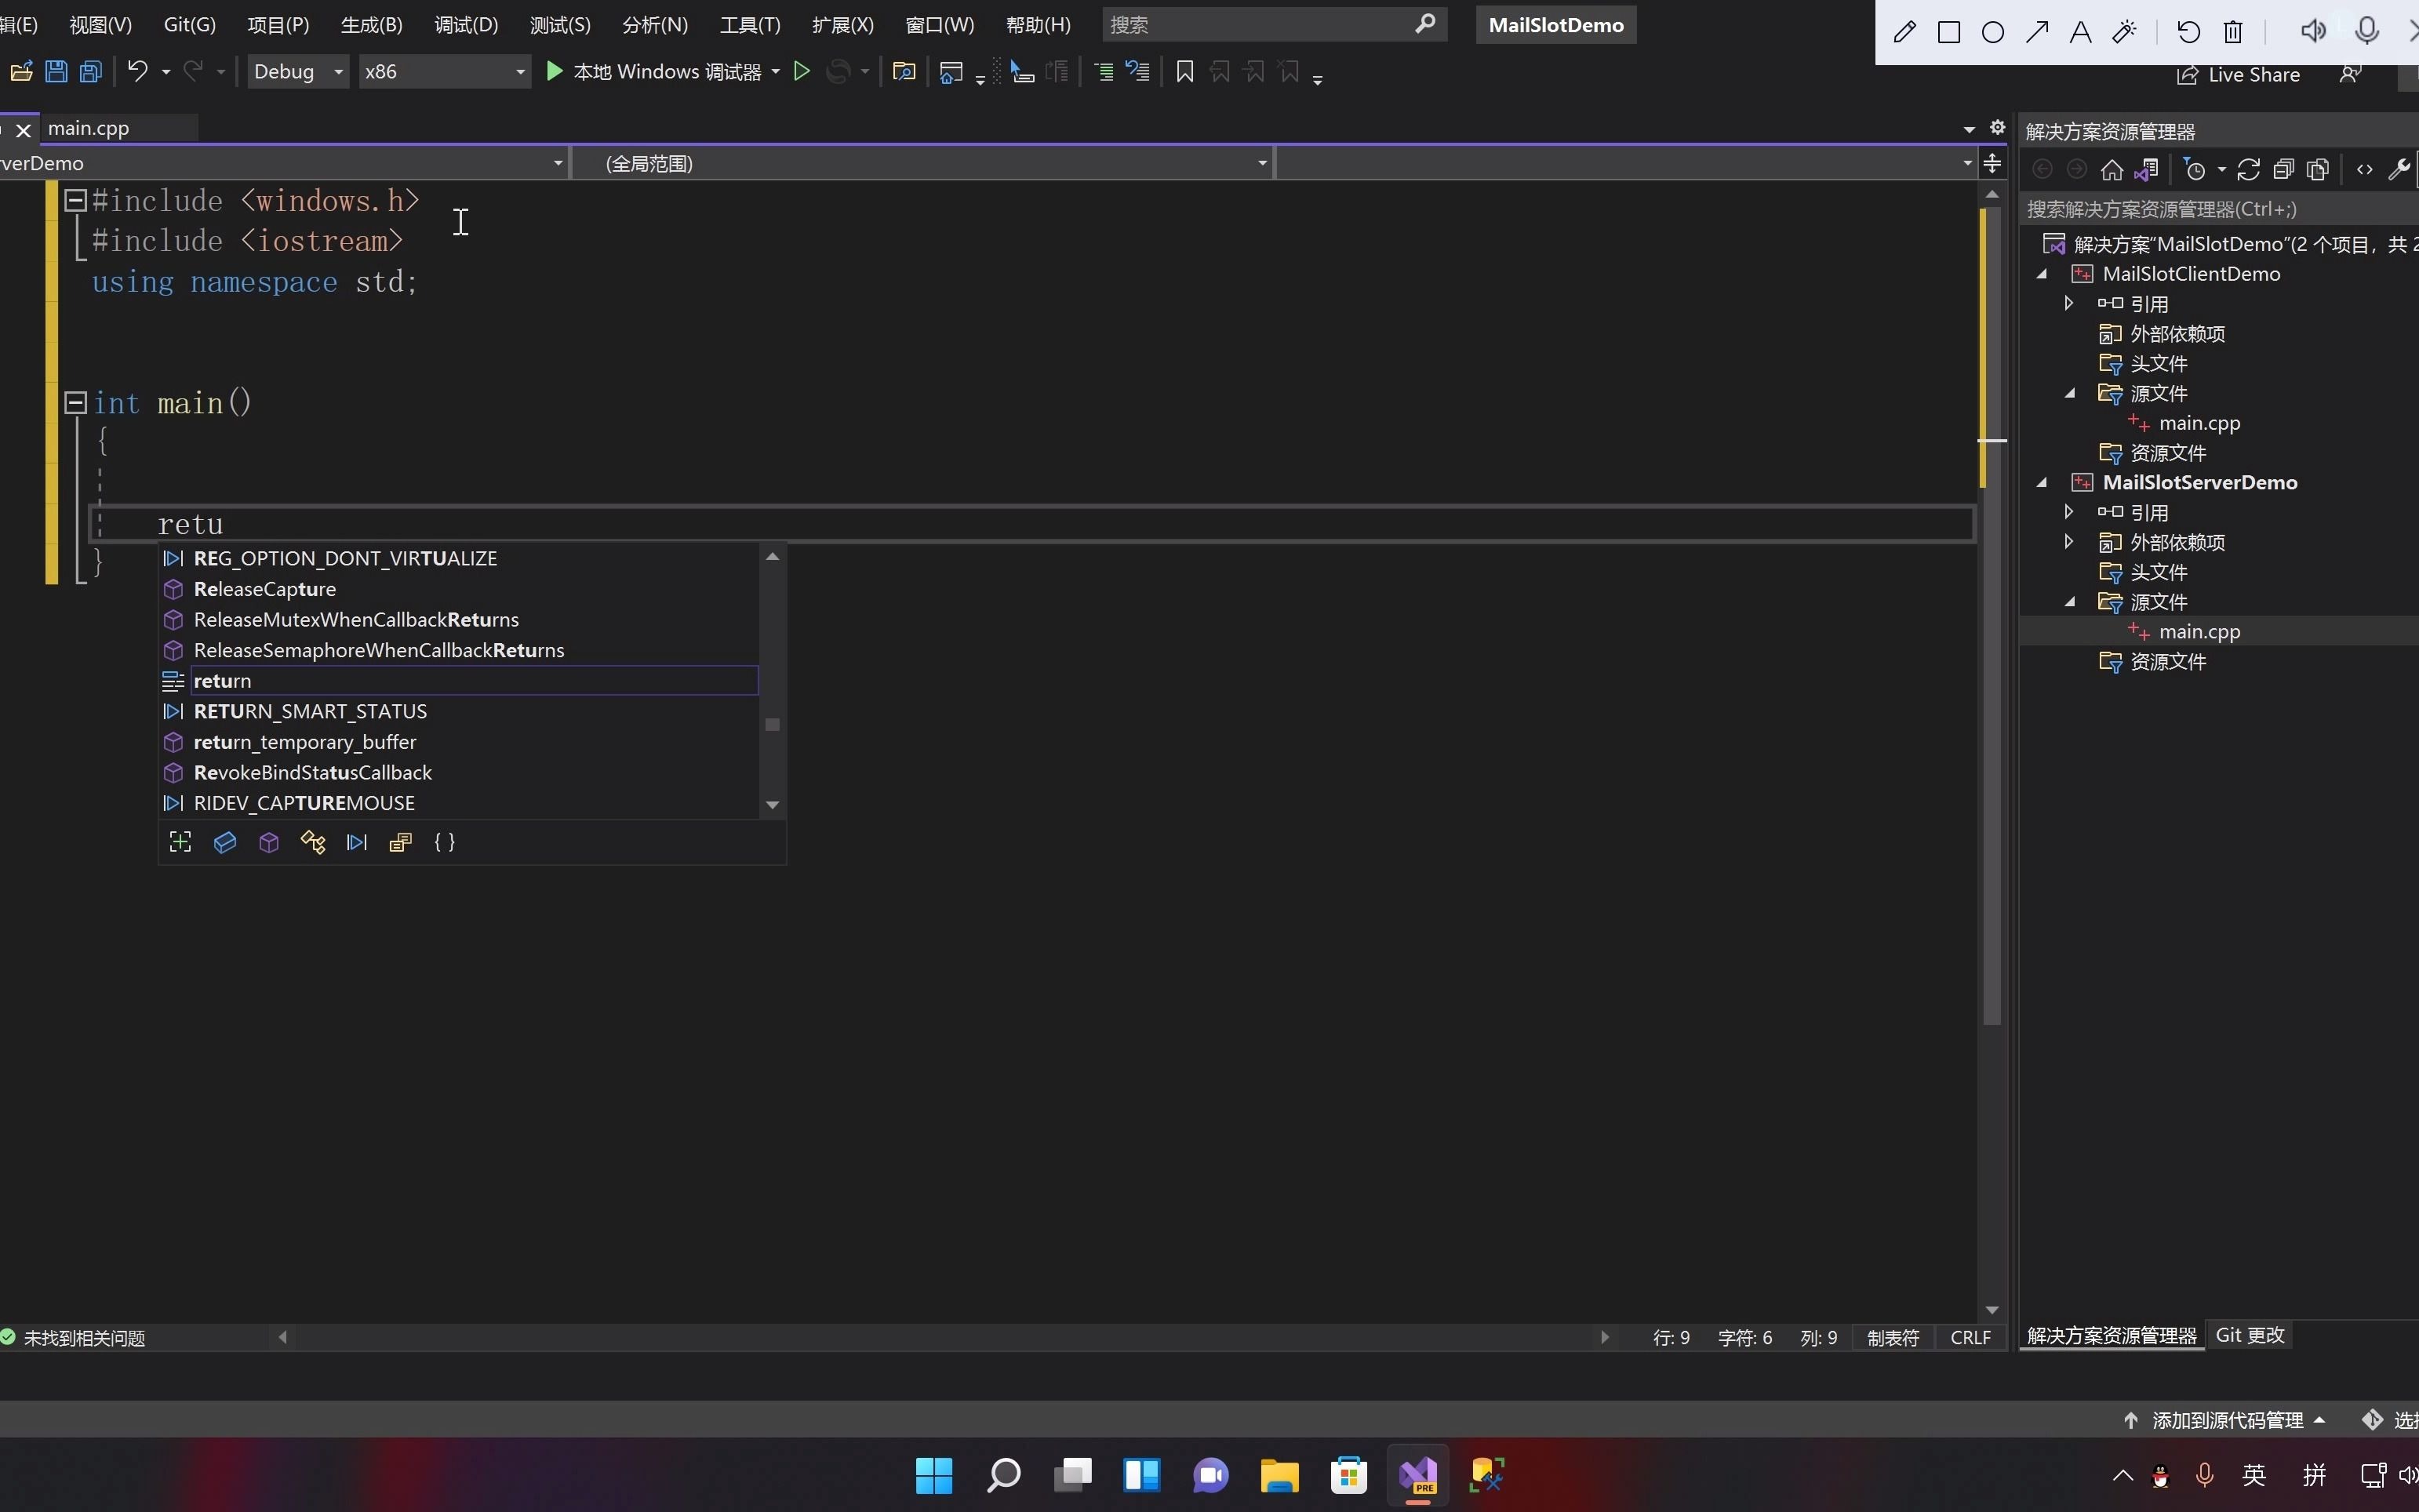
Task: Collapse all nodes in Solution Explorer
Action: pos(2284,169)
